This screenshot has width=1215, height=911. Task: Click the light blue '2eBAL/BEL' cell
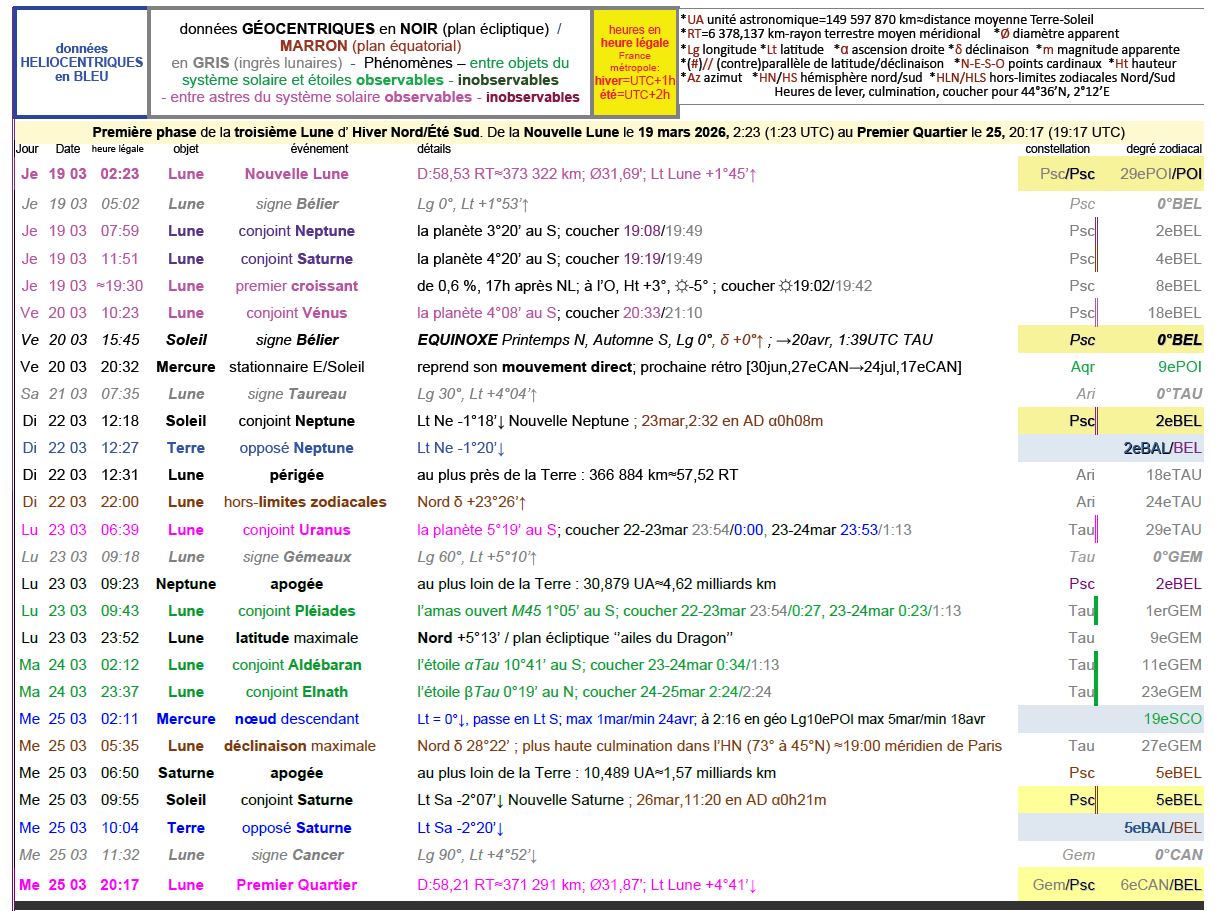pos(1161,449)
